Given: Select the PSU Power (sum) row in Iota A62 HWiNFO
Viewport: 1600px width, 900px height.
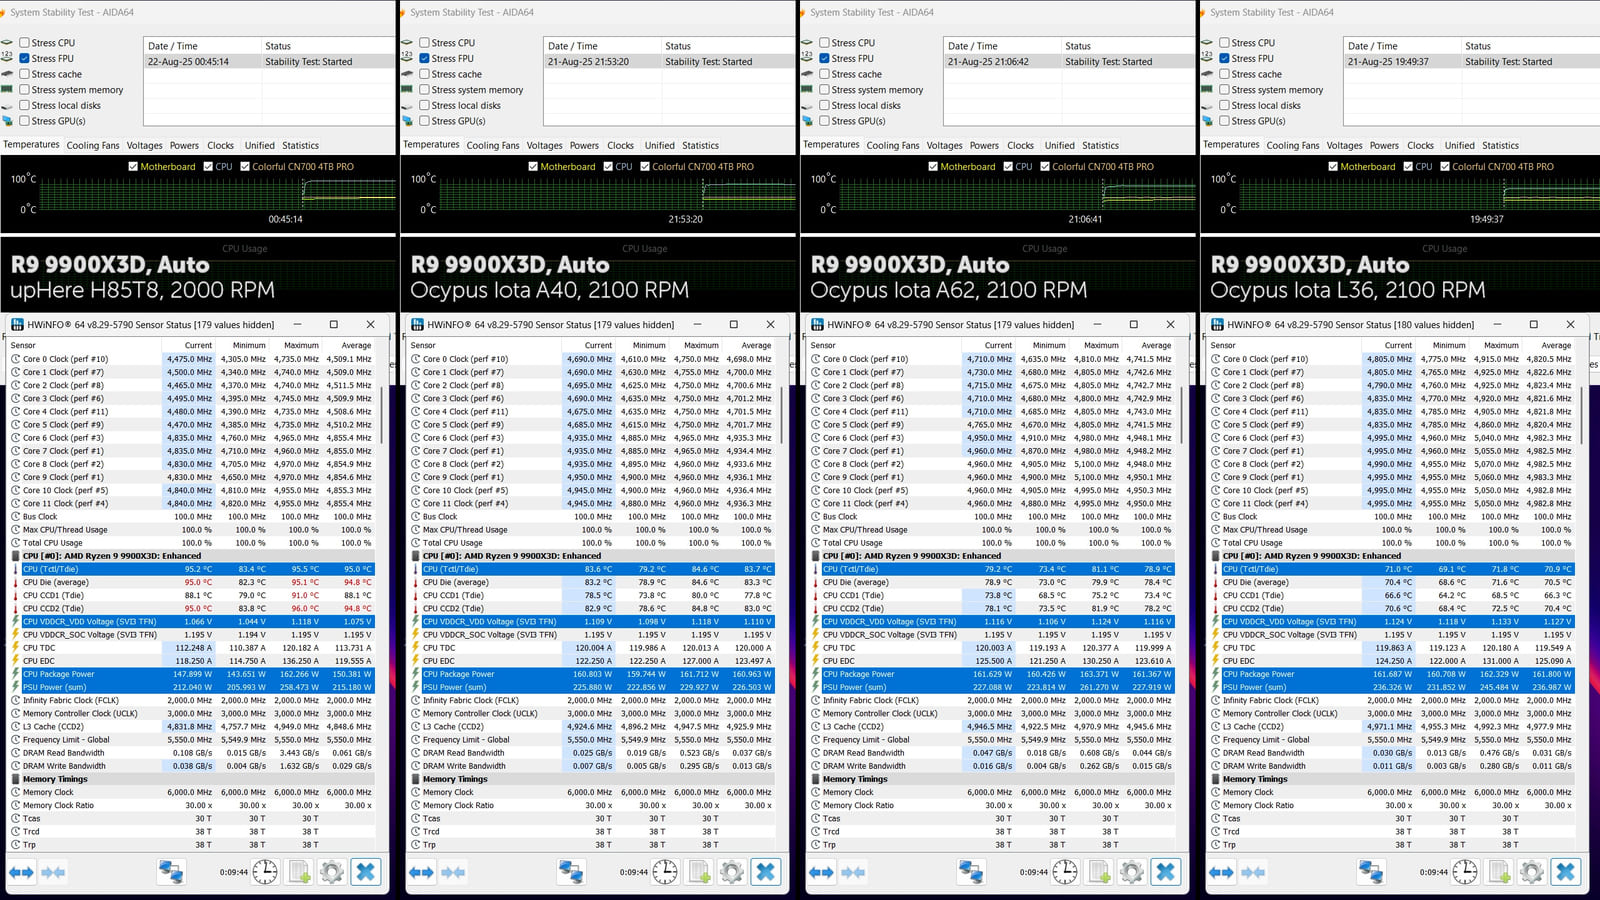Looking at the screenshot, I should (x=992, y=687).
